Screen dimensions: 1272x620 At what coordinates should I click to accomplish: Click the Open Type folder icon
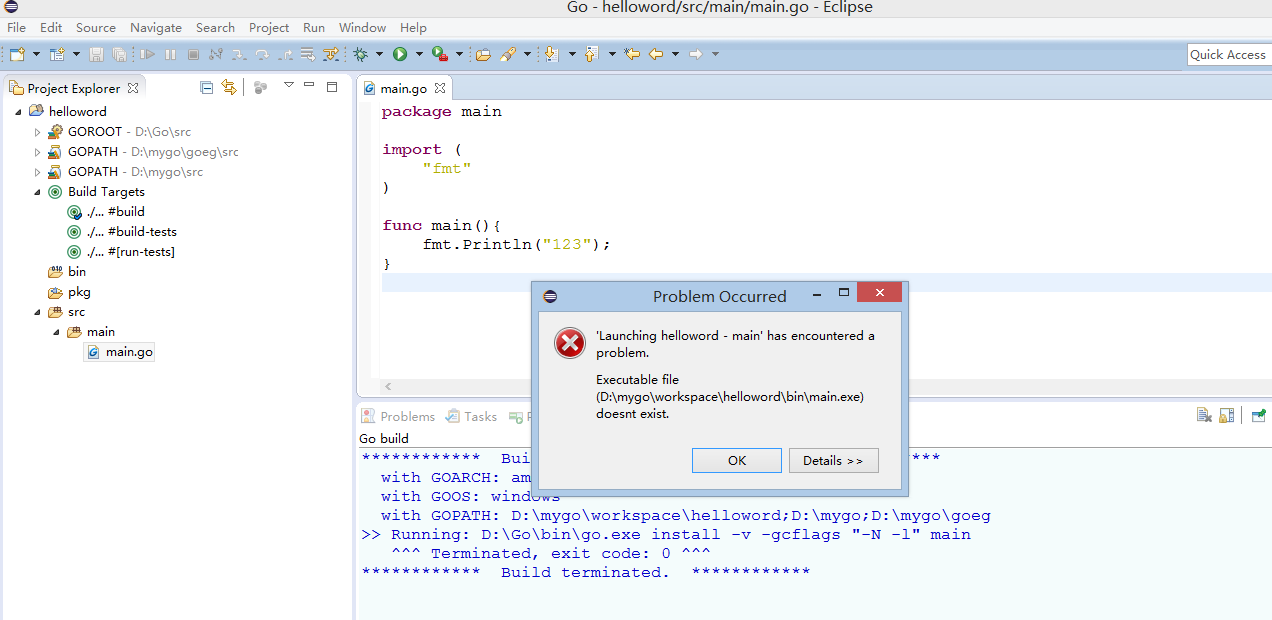[x=483, y=54]
